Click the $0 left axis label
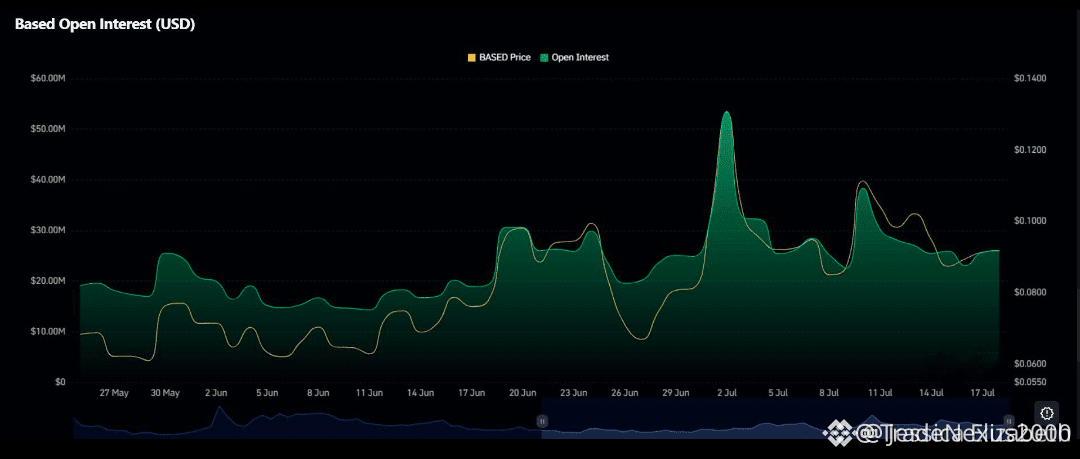This screenshot has height=459, width=1080. tap(59, 382)
